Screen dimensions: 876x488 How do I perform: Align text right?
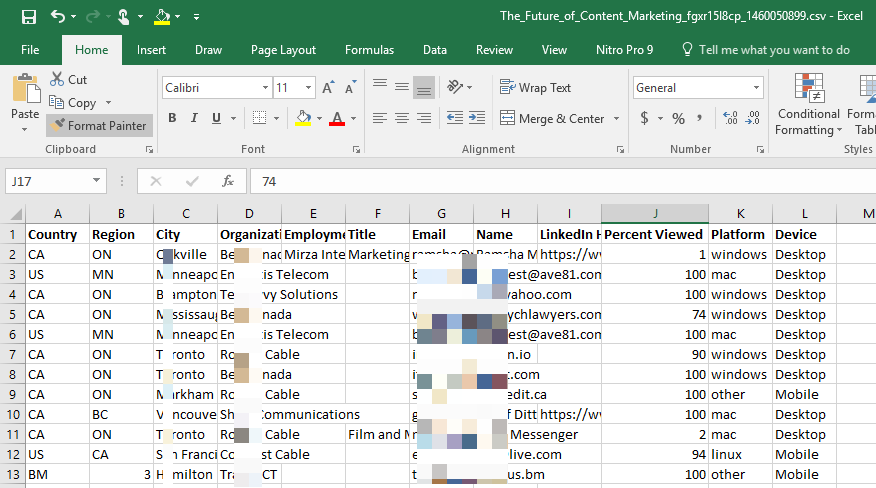point(424,118)
